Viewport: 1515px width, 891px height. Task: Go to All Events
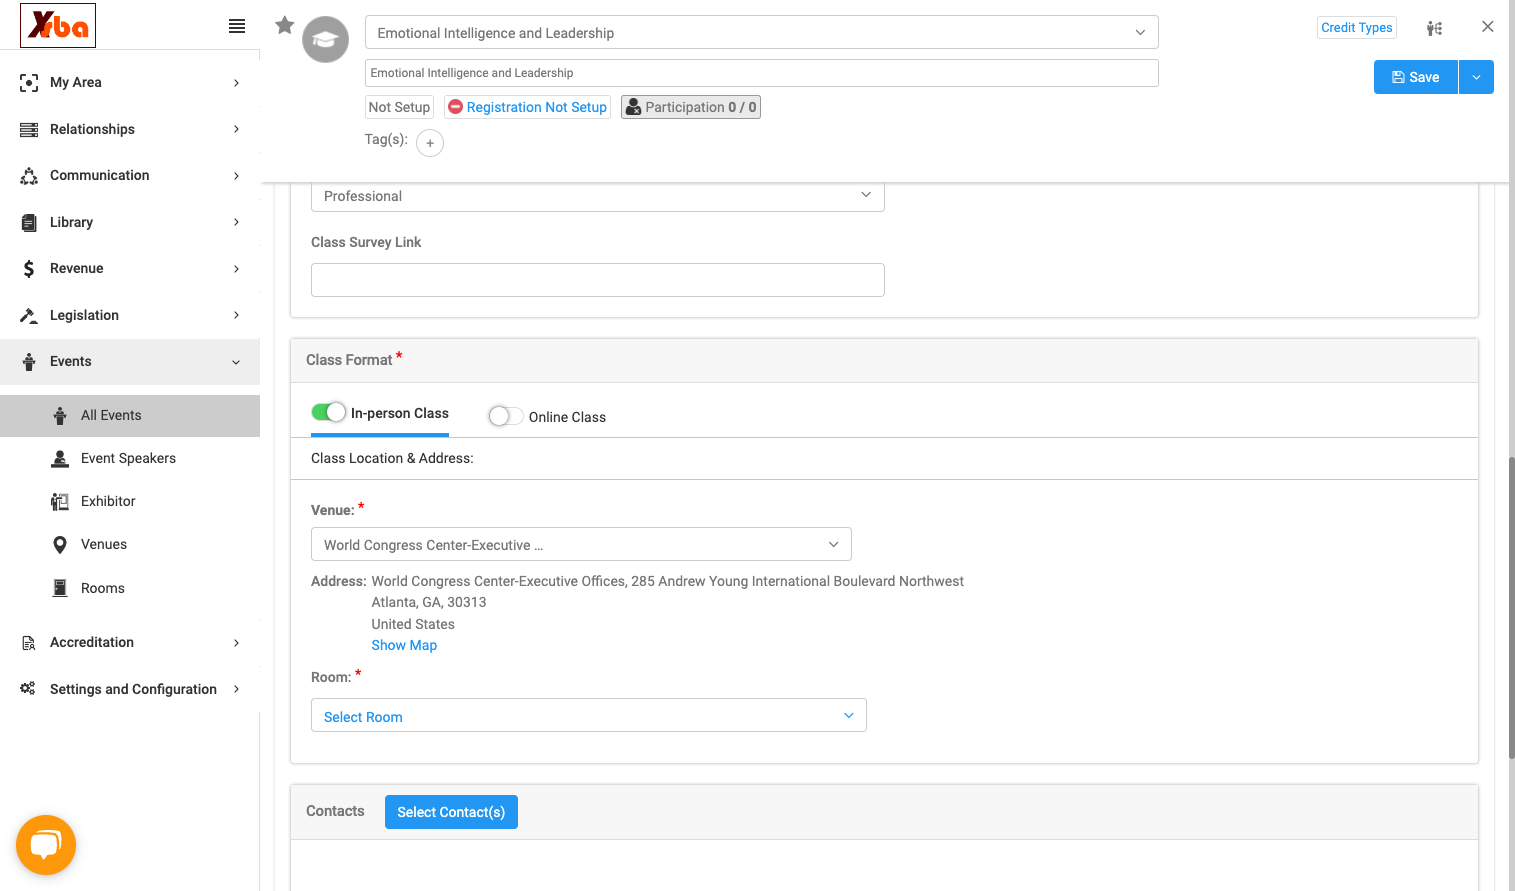130,416
